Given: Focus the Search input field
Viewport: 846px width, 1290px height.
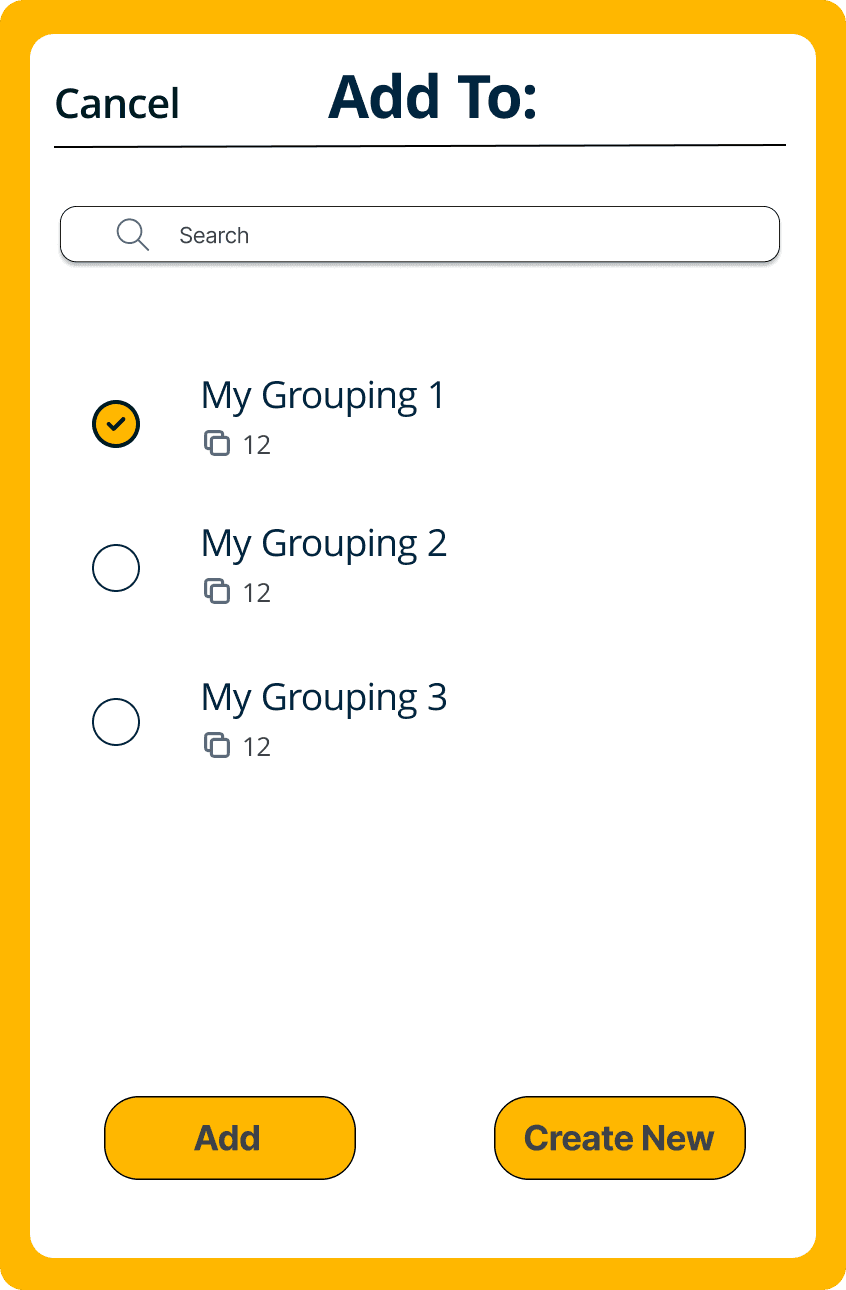Looking at the screenshot, I should [420, 235].
